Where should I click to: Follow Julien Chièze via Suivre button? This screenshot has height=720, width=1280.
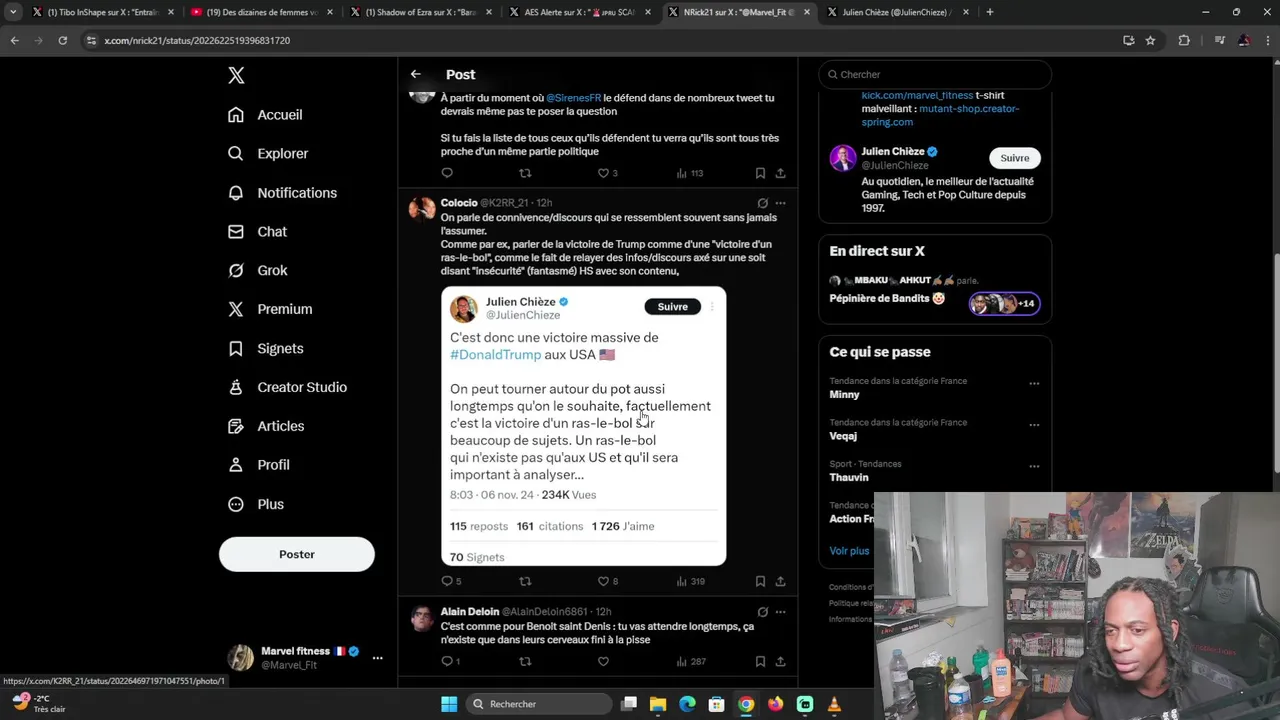tap(1014, 158)
